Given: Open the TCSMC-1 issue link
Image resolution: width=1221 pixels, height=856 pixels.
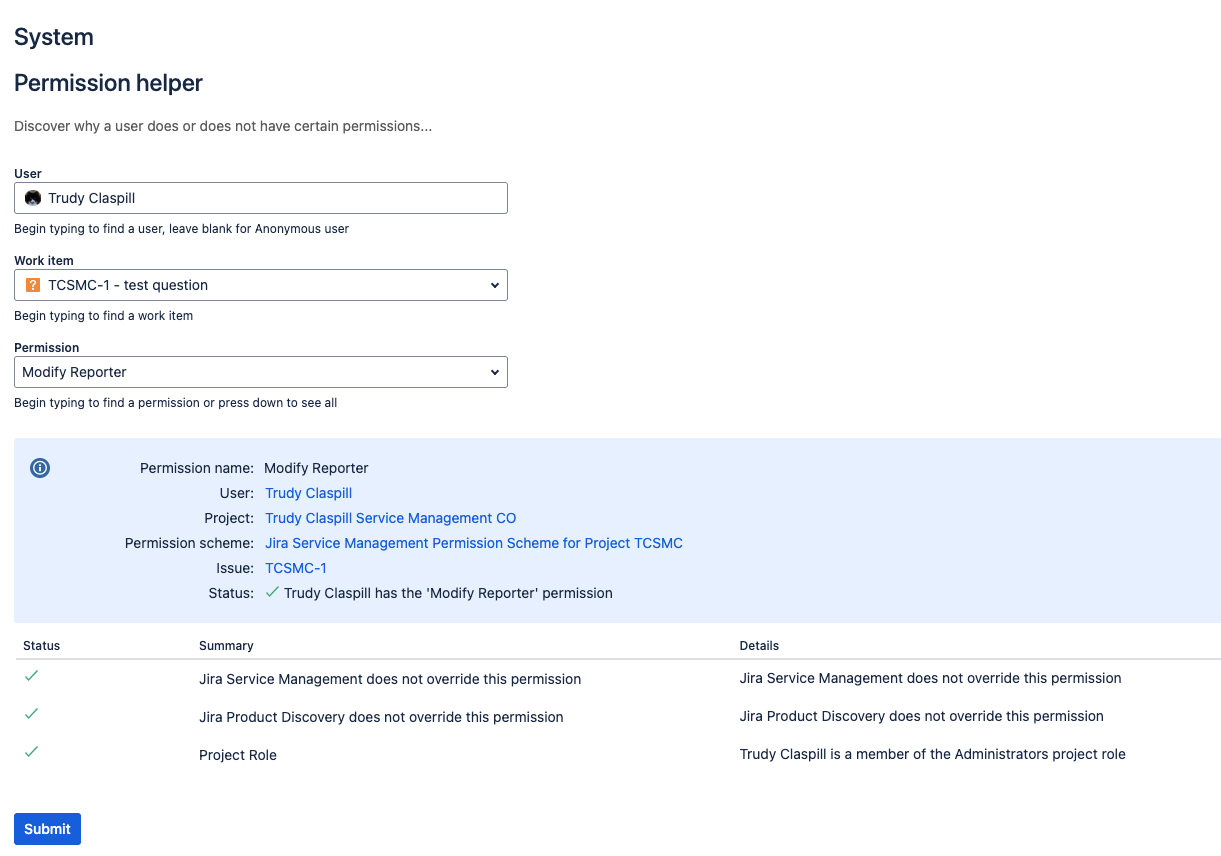Looking at the screenshot, I should pyautogui.click(x=295, y=567).
